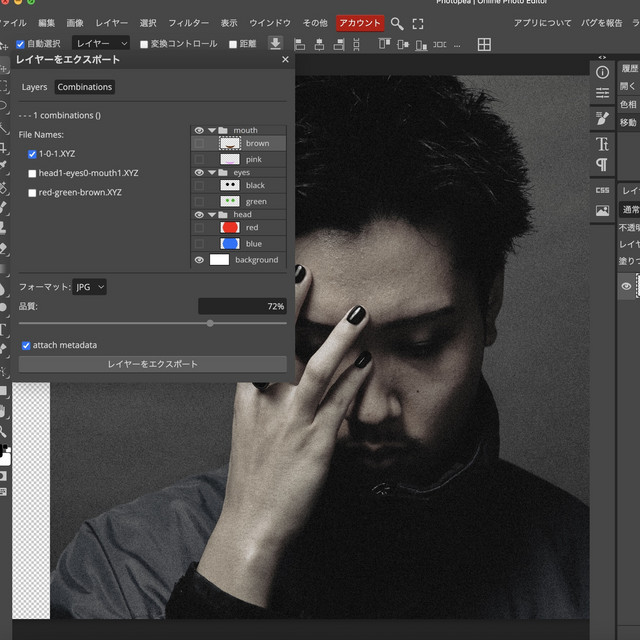Image resolution: width=640 pixels, height=640 pixels.
Task: Uncheck the attach metadata checkbox
Action: pyautogui.click(x=26, y=345)
